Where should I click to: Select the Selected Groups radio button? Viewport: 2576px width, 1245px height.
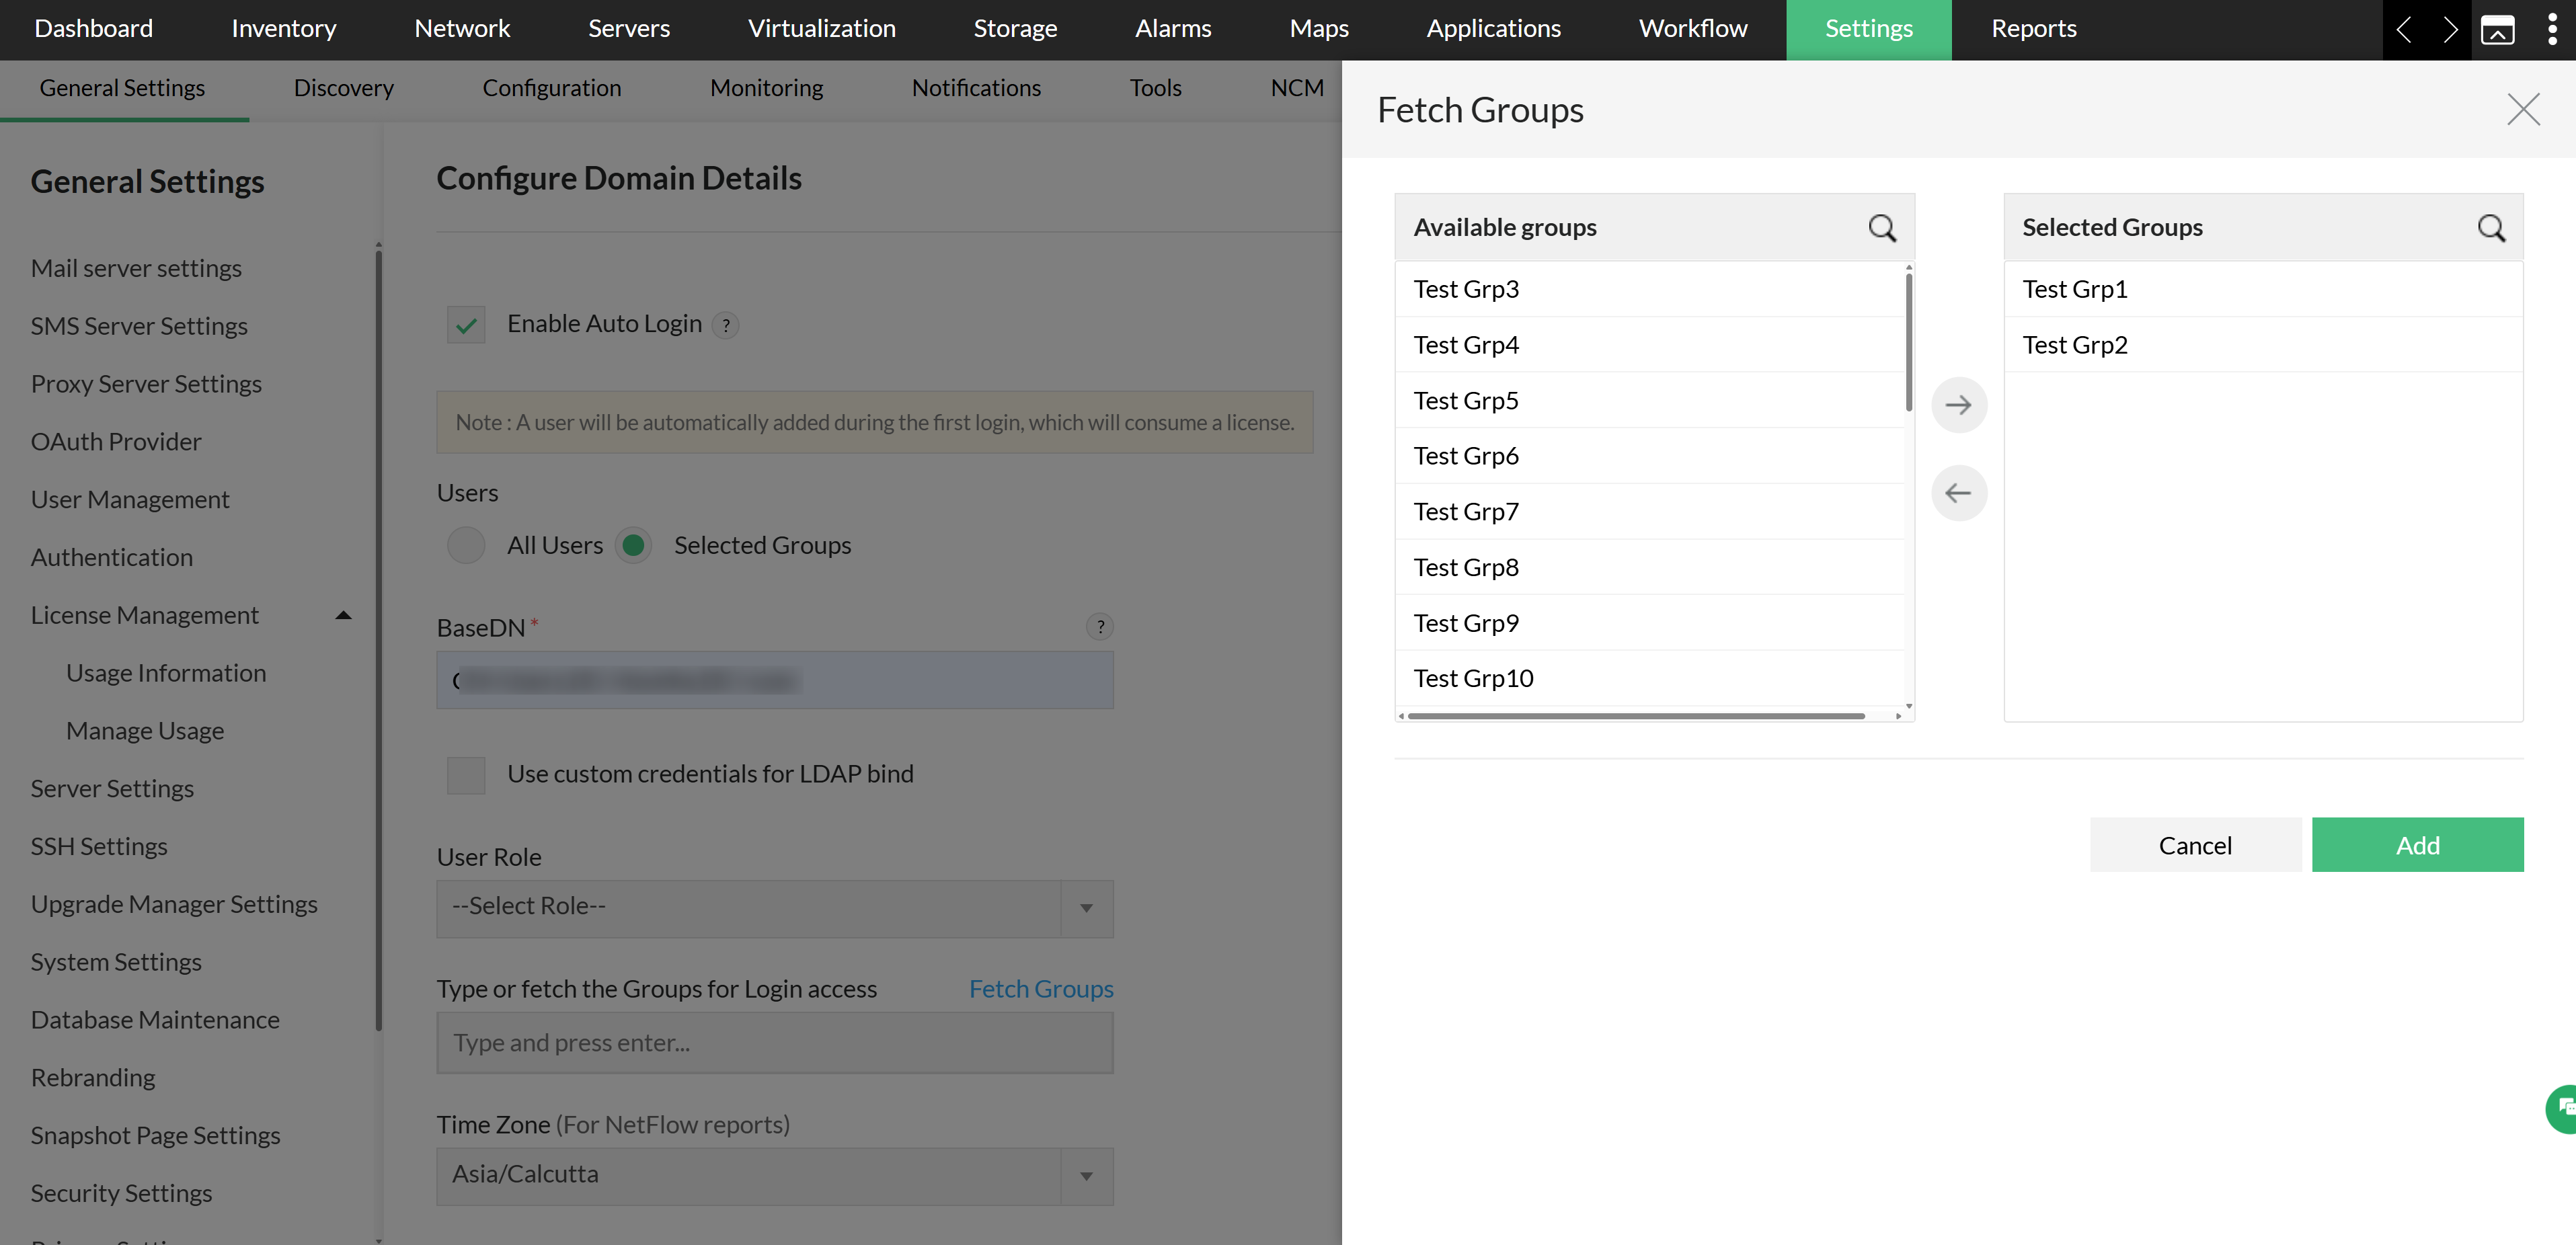click(633, 545)
